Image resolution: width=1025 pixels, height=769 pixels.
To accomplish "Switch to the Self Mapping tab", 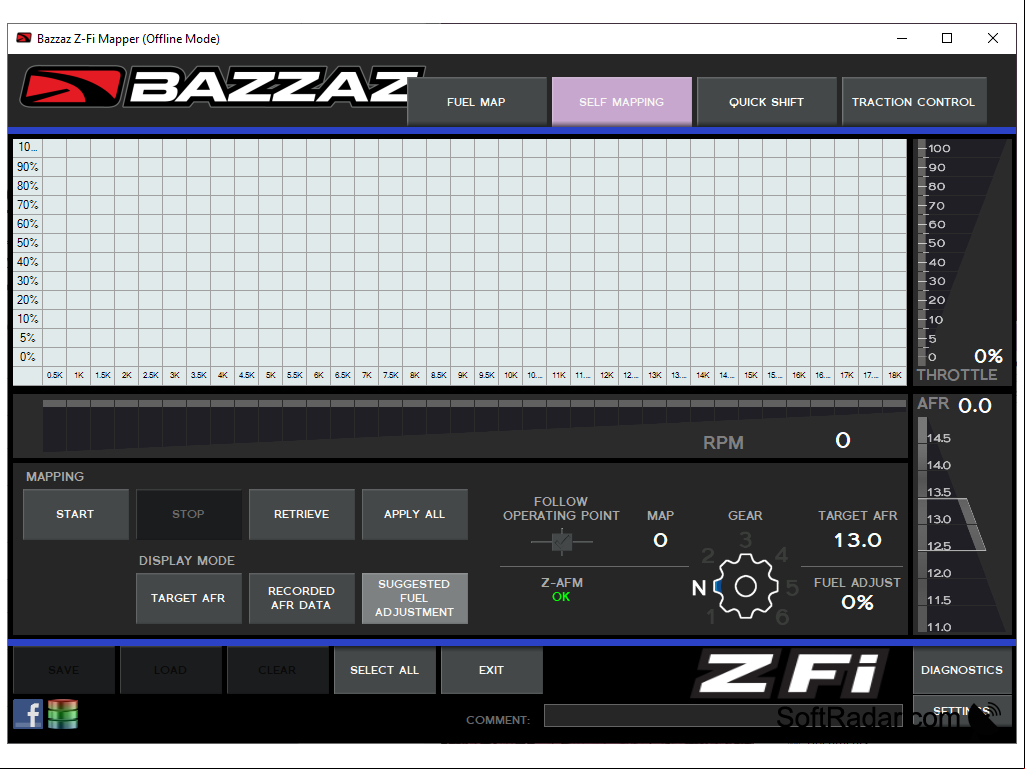I will [x=622, y=101].
